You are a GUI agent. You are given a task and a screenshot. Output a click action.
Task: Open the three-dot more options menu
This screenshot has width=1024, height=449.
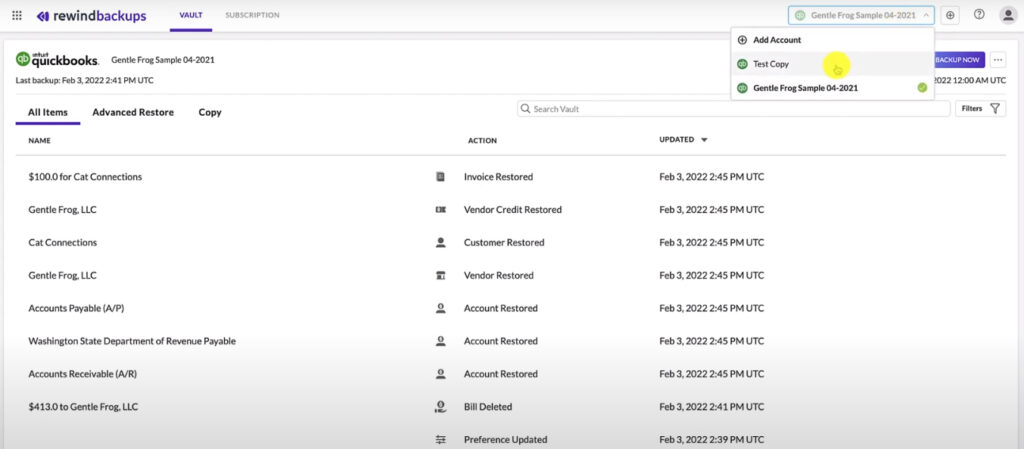[998, 60]
